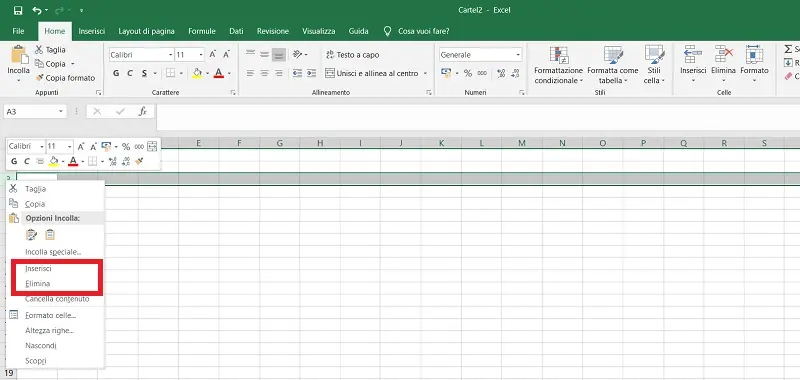Click the ribbon text orientation icon
The image size is (800, 380).
pos(297,54)
